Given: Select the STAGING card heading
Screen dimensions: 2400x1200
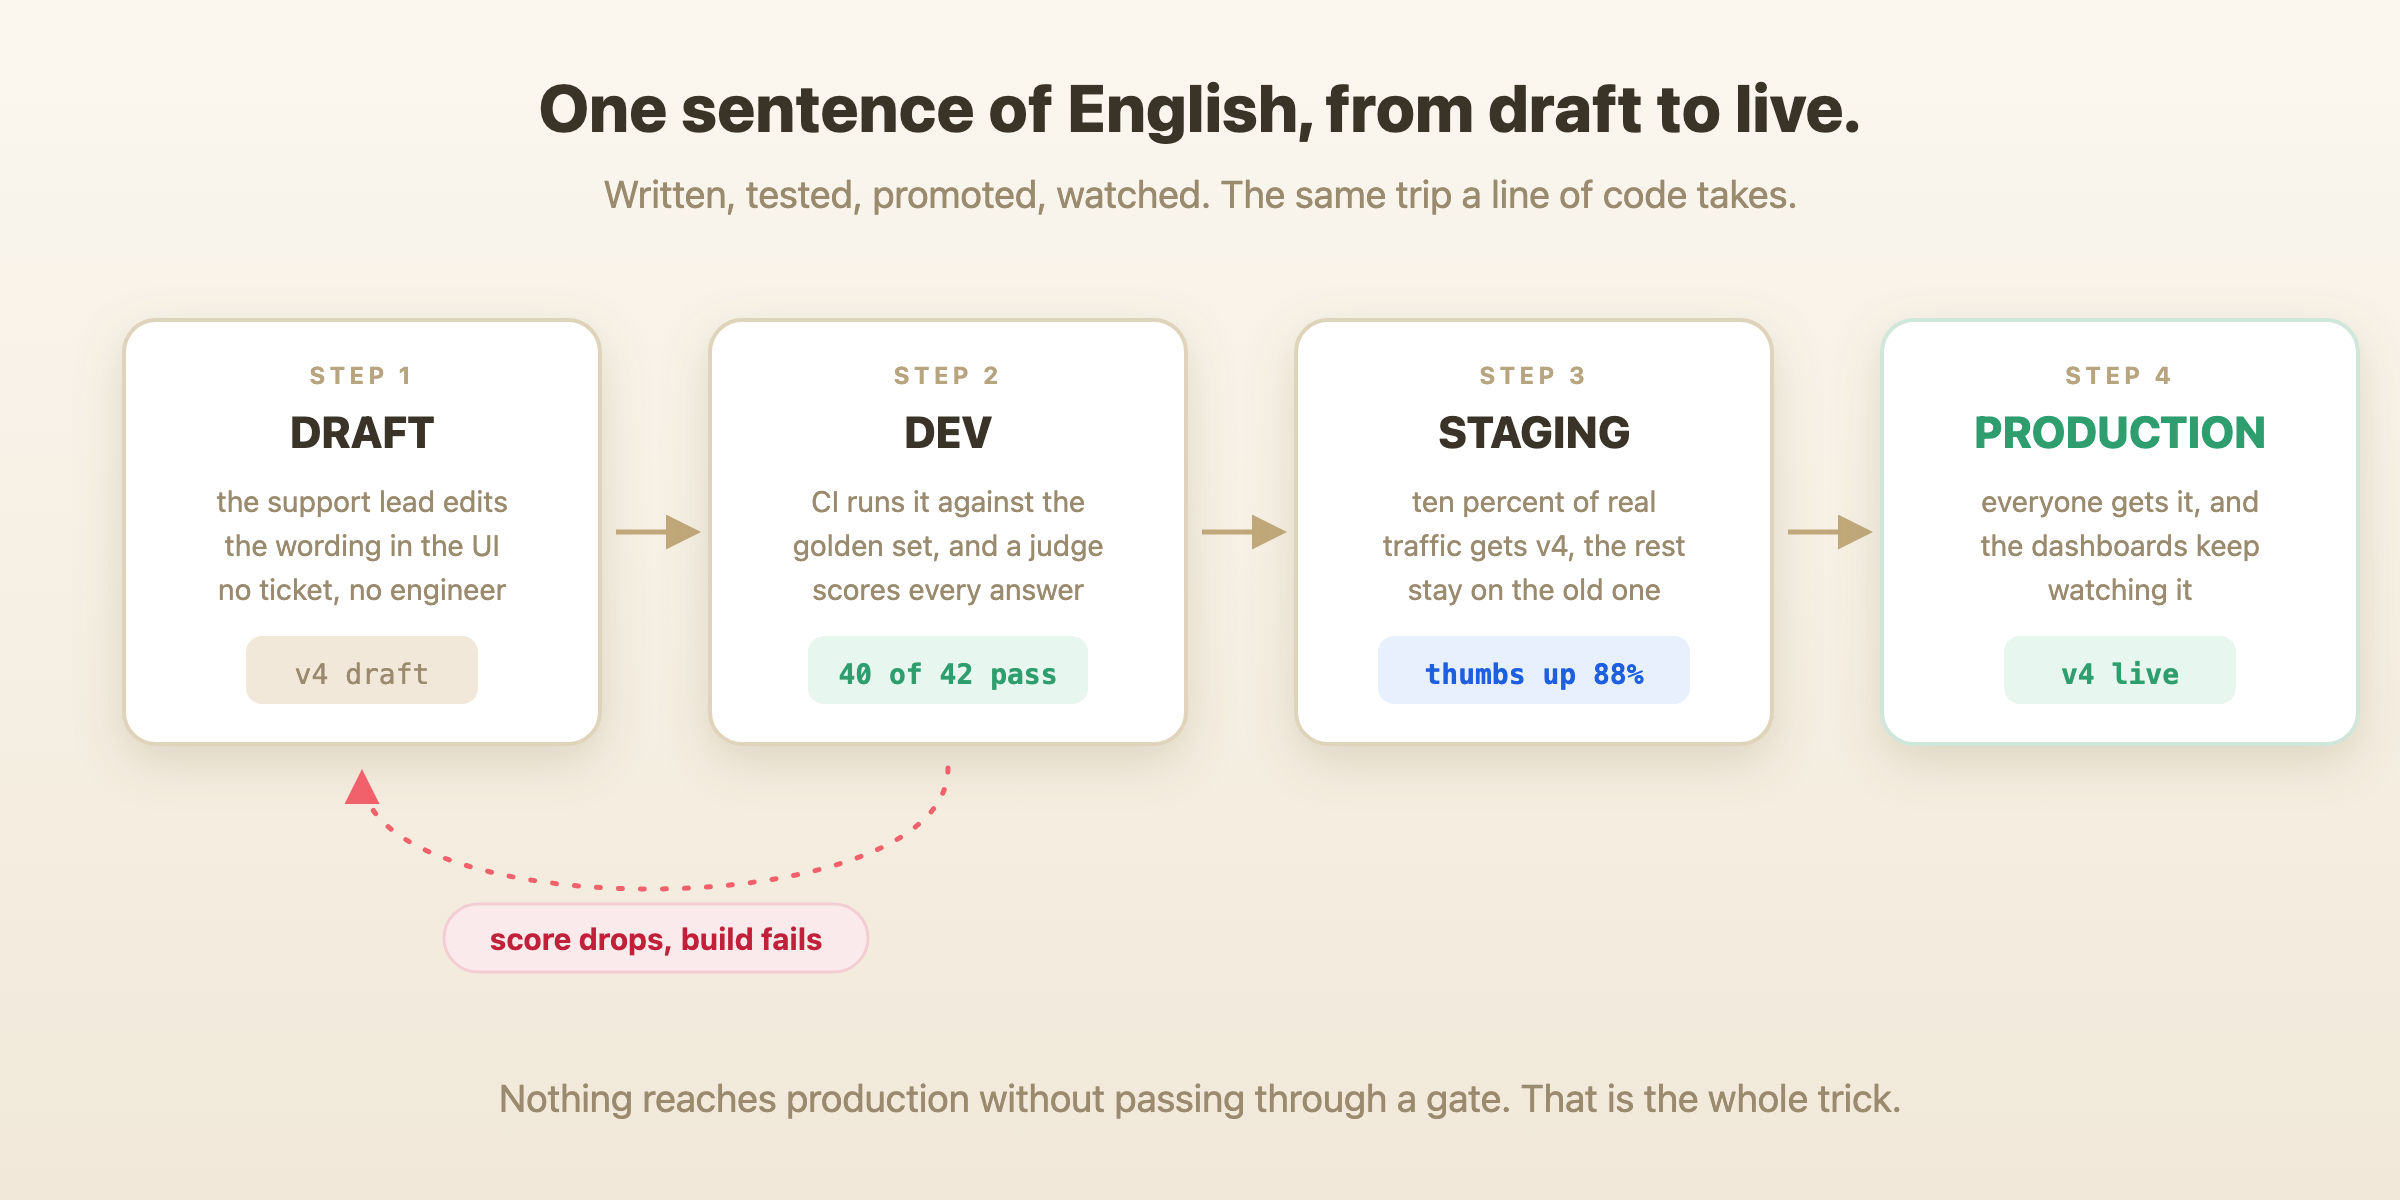Looking at the screenshot, I should point(1534,433).
